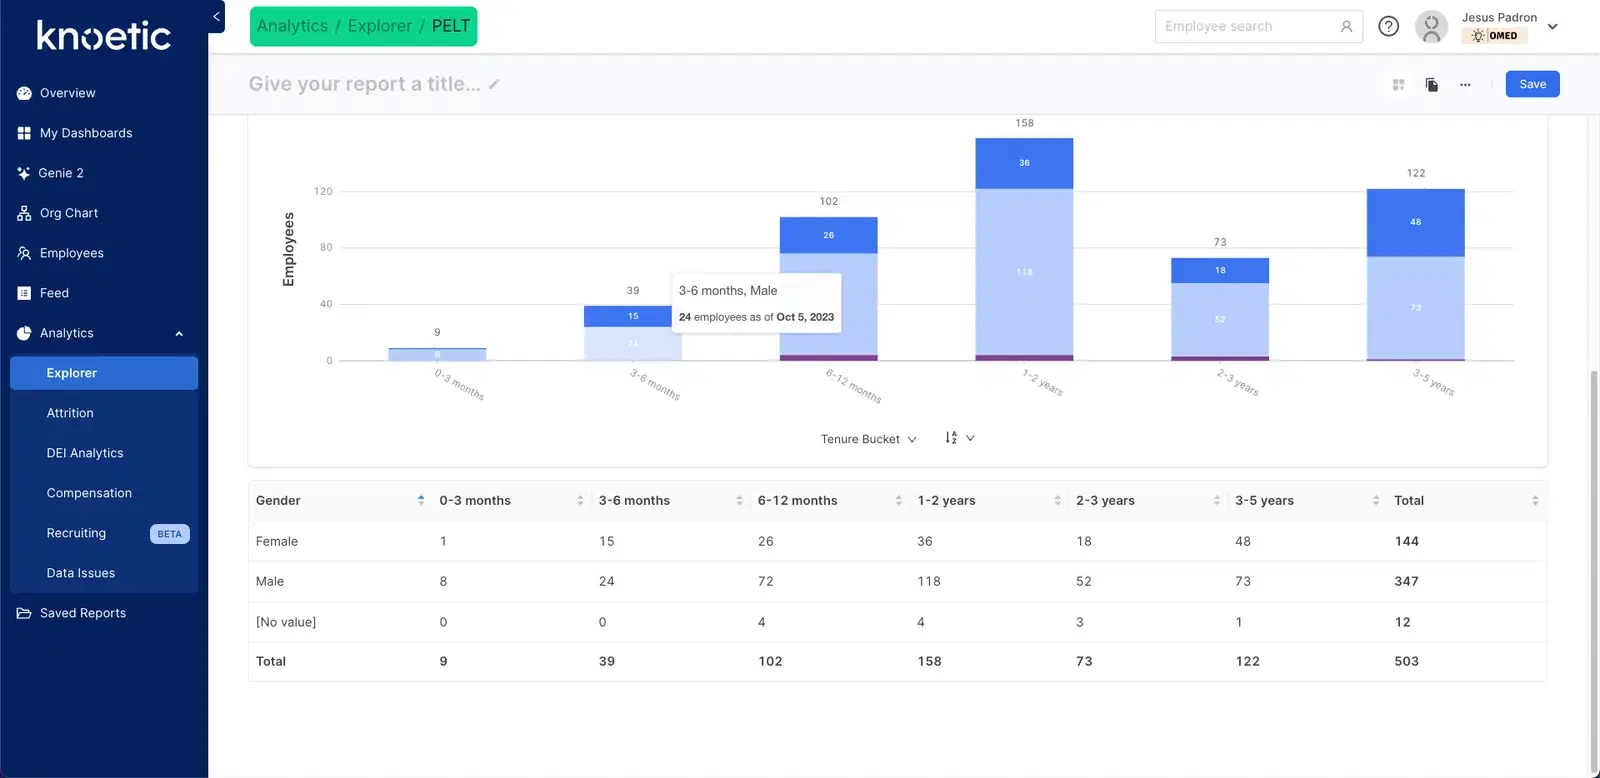Click the Female total 144 cell
1600x778 pixels.
[1406, 541]
